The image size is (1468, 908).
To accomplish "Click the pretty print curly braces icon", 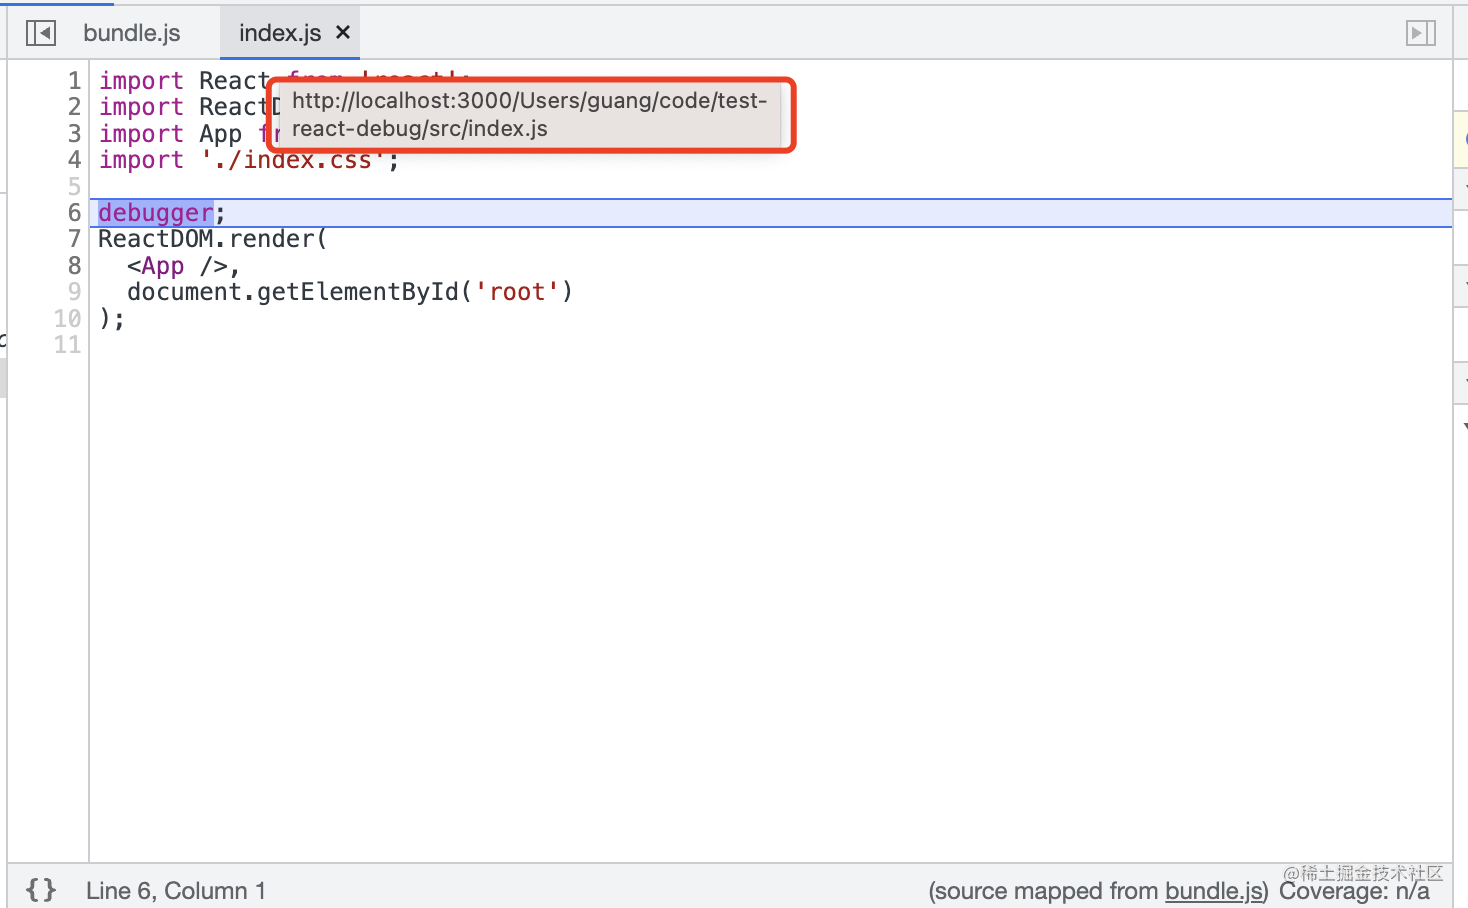I will point(41,890).
